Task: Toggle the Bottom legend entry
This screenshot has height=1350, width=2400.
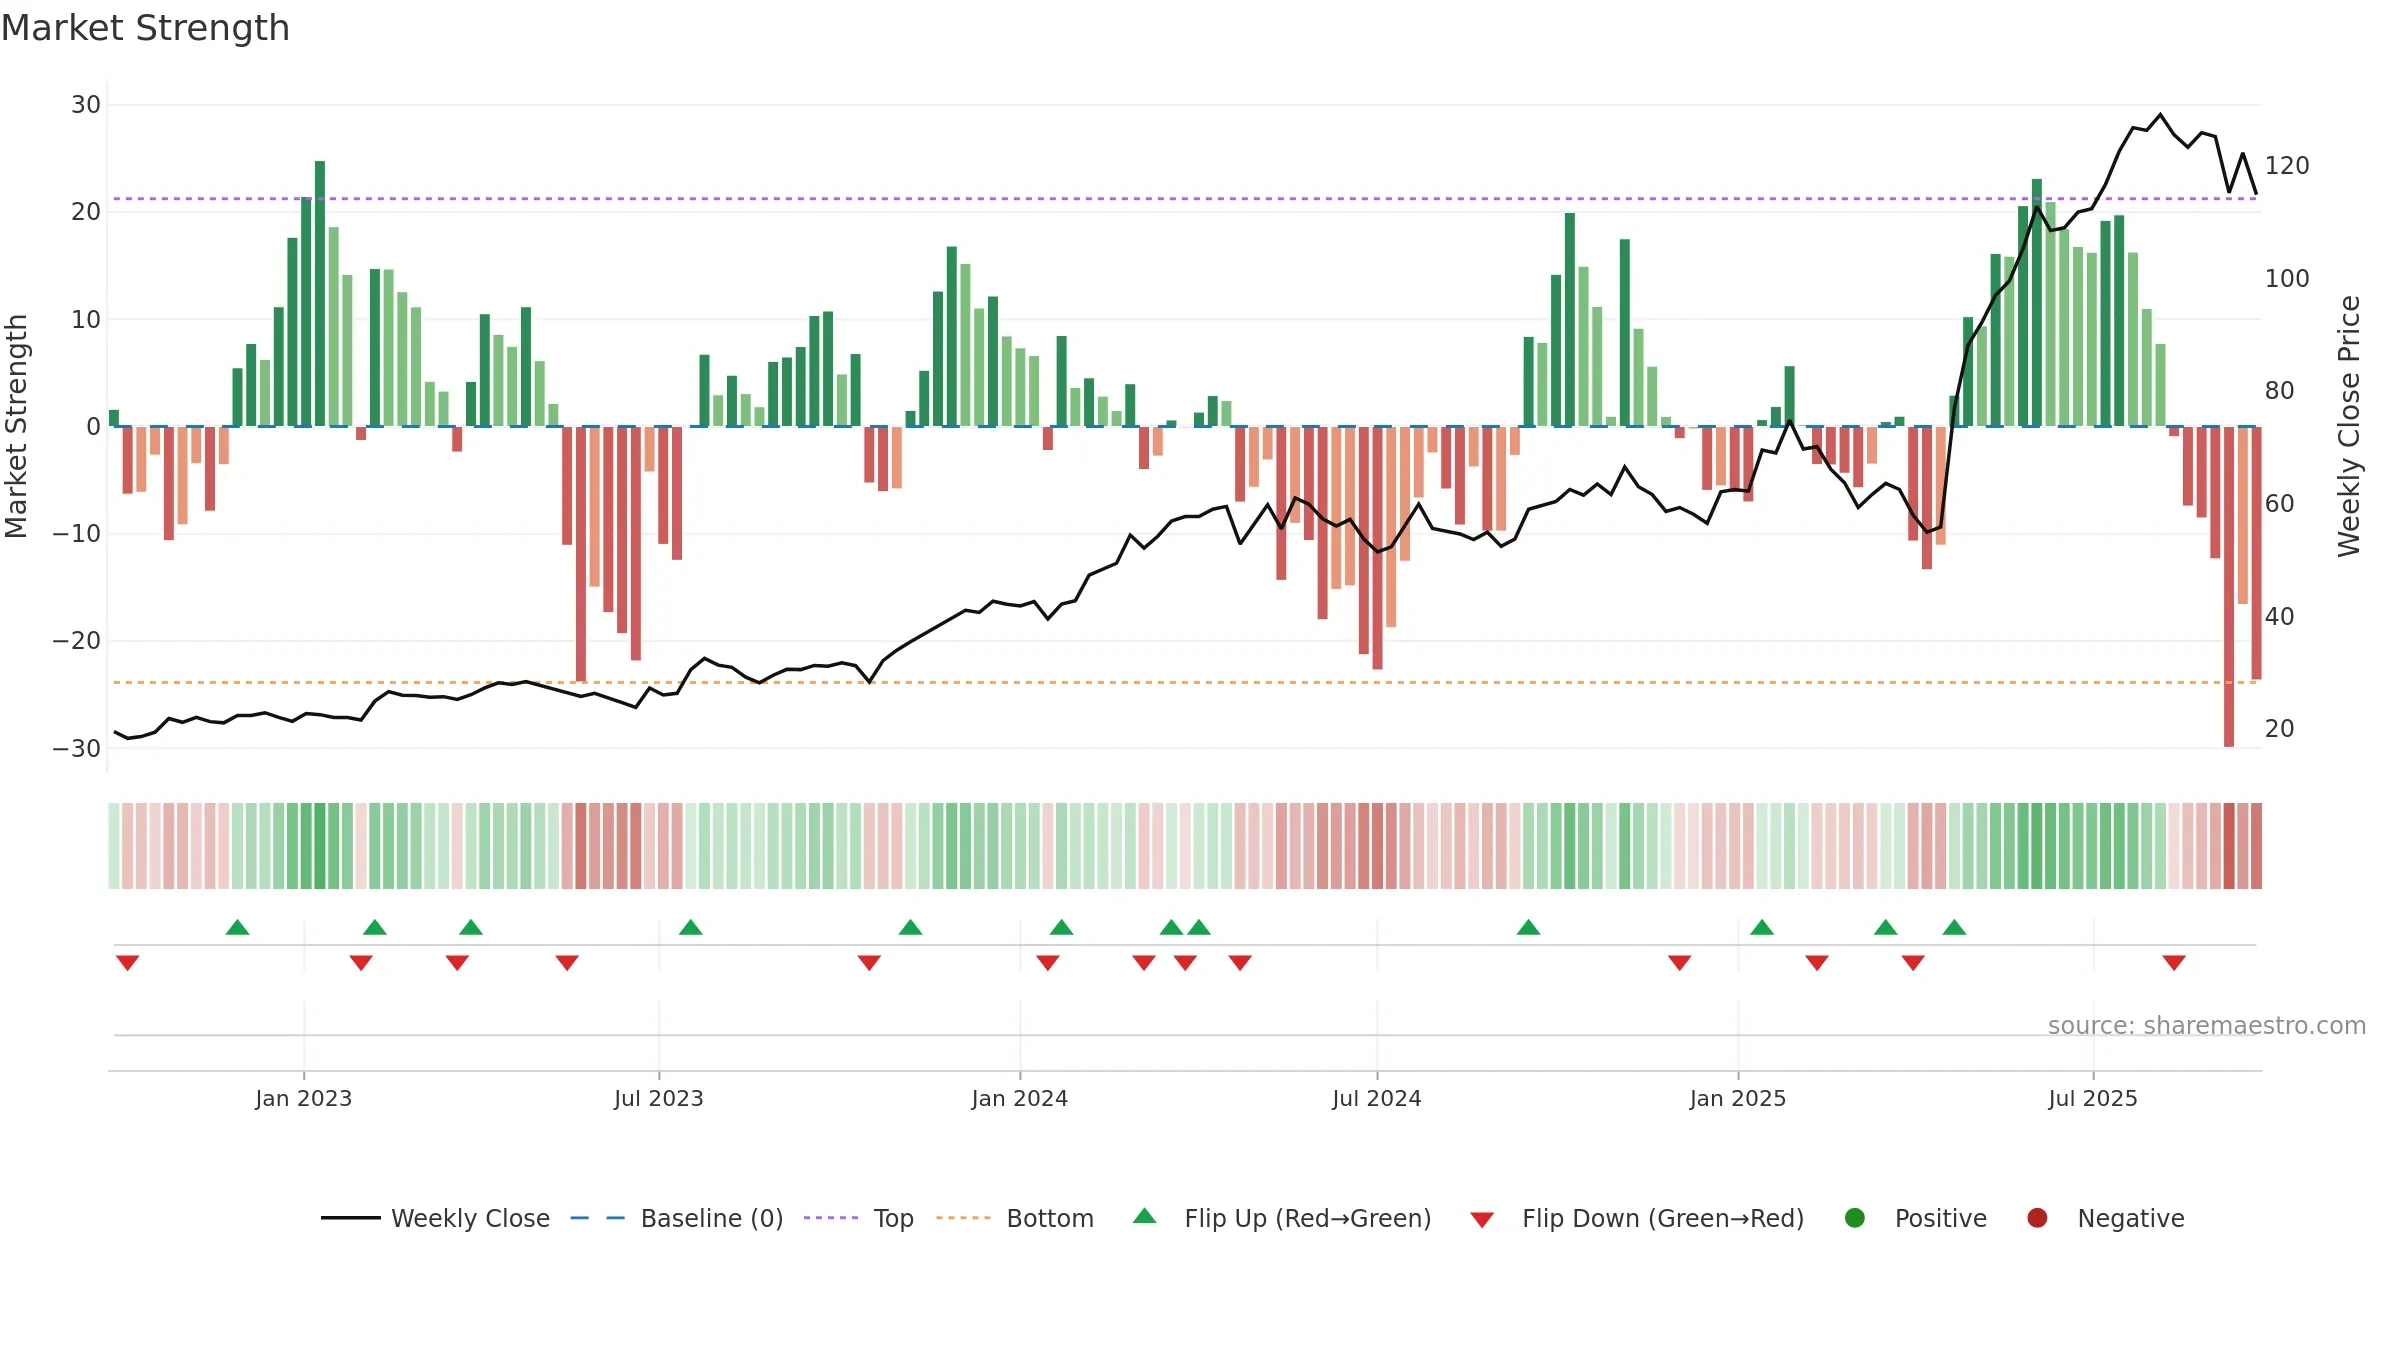Action: (1015, 1218)
